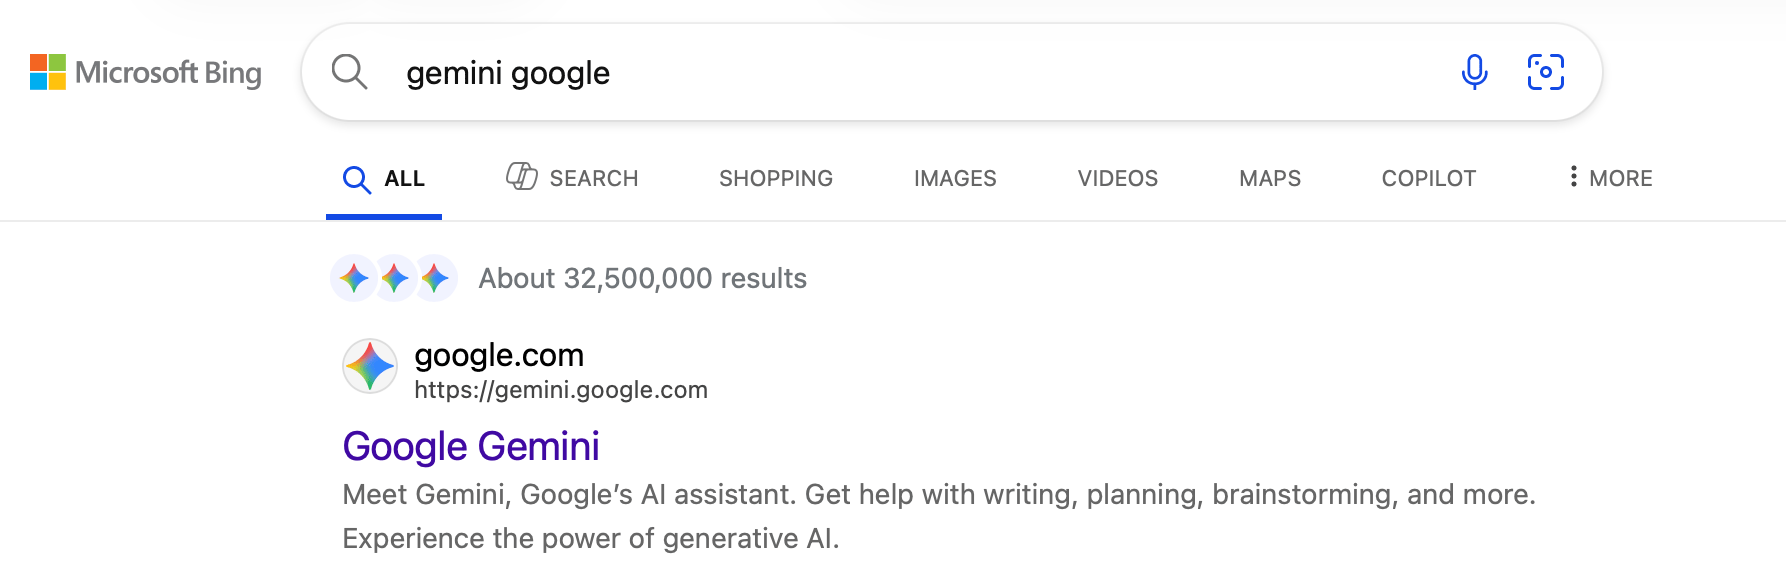The height and width of the screenshot is (578, 1786).
Task: Click the Gemini favicon next to google.com
Action: tap(369, 367)
